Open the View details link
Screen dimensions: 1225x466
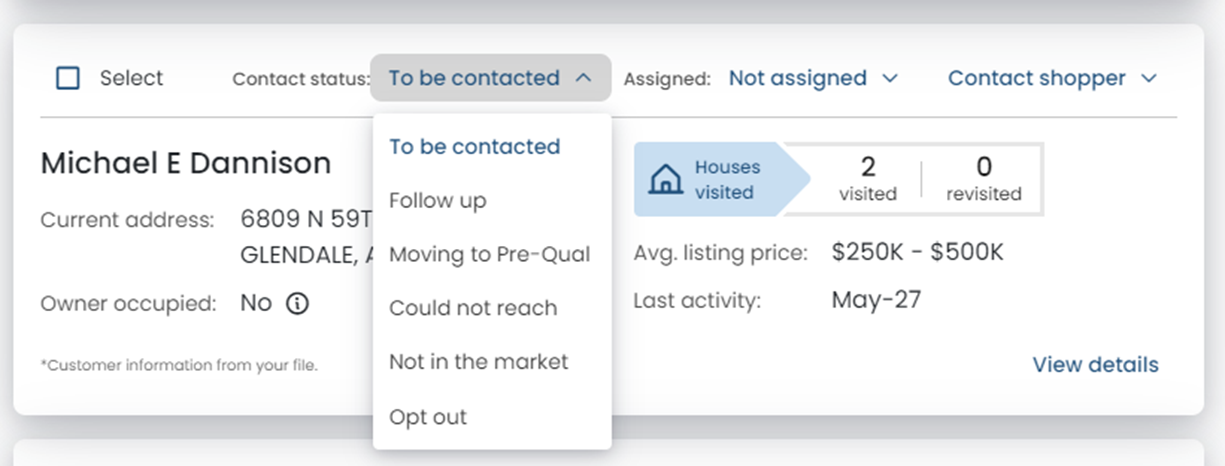pyautogui.click(x=1095, y=365)
